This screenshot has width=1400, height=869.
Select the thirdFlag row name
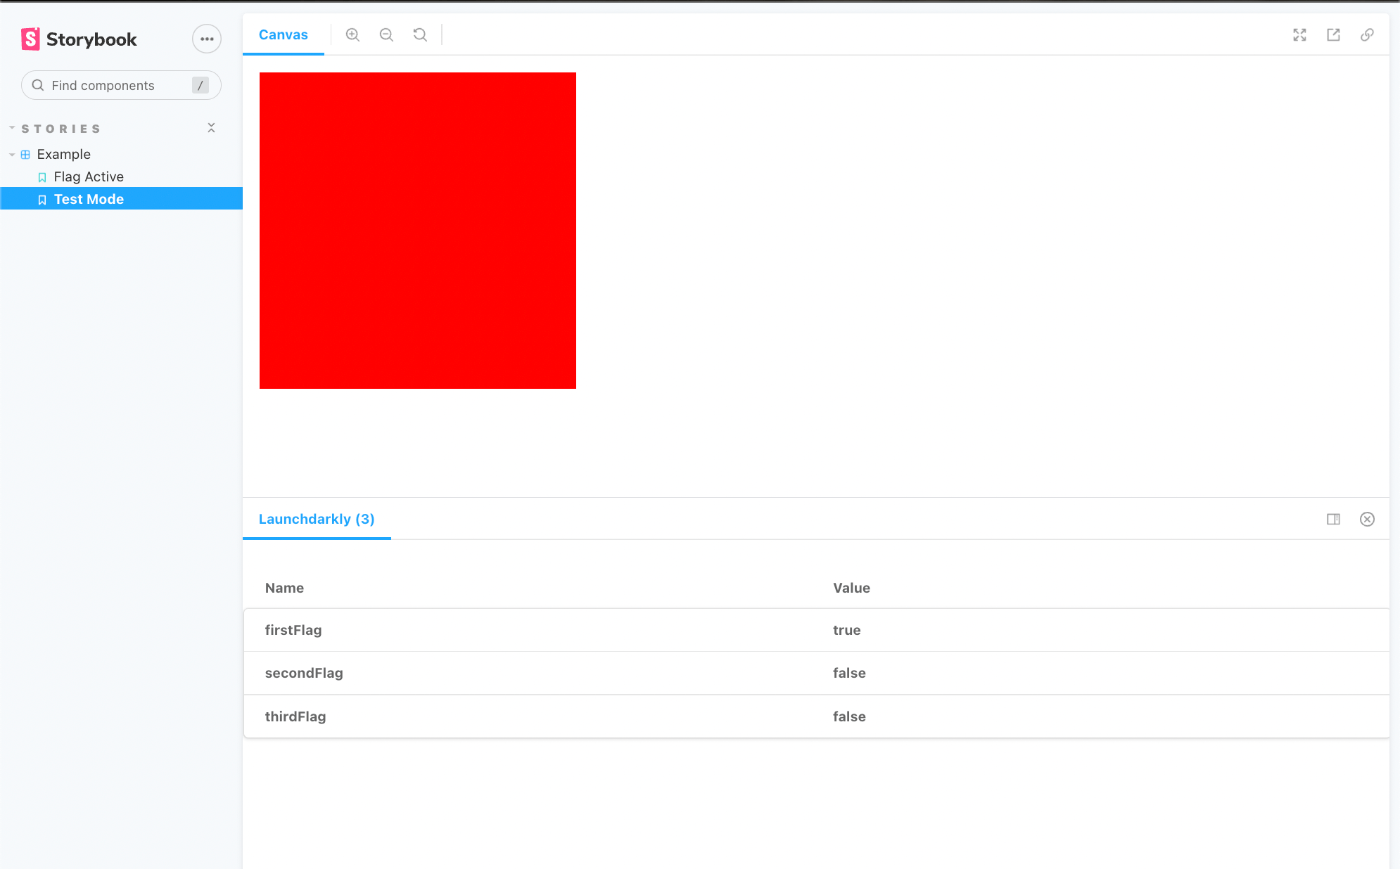295,716
